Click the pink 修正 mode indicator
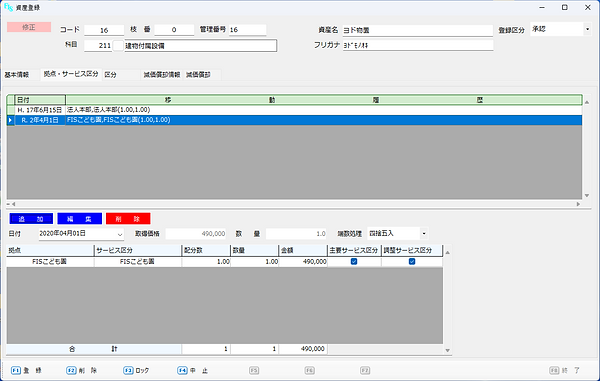The width and height of the screenshot is (600, 381). [x=29, y=27]
